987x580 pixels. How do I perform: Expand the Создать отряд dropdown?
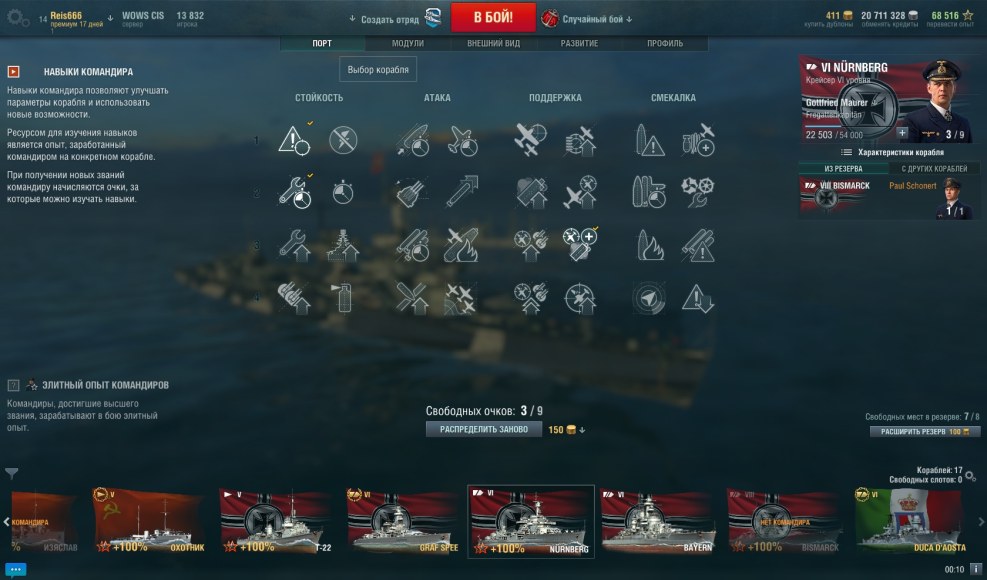[x=384, y=19]
